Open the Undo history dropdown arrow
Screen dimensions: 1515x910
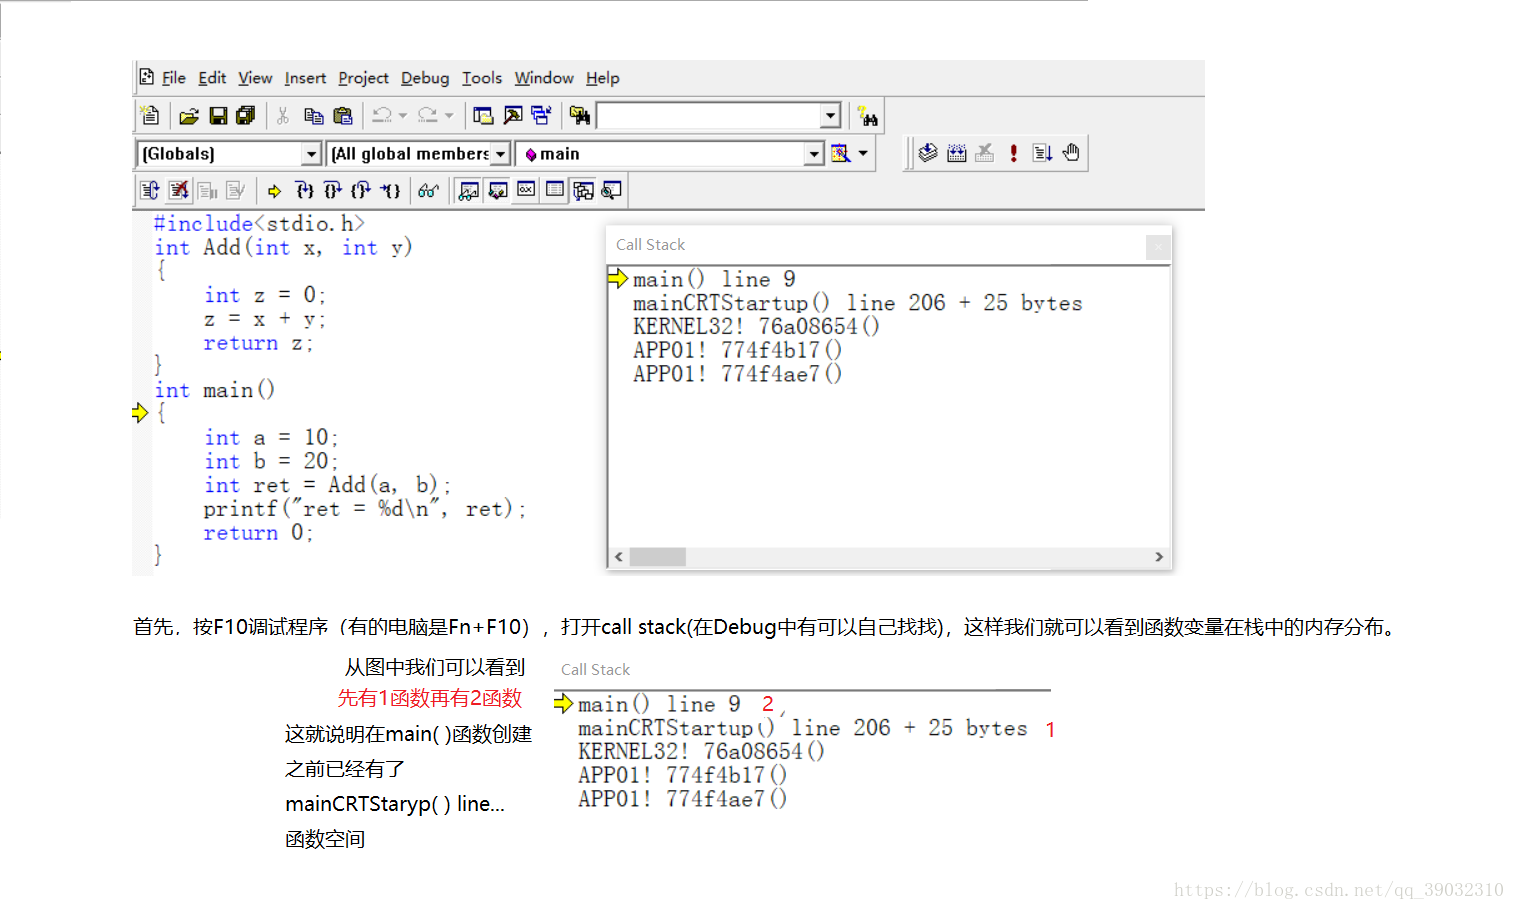click(x=403, y=116)
